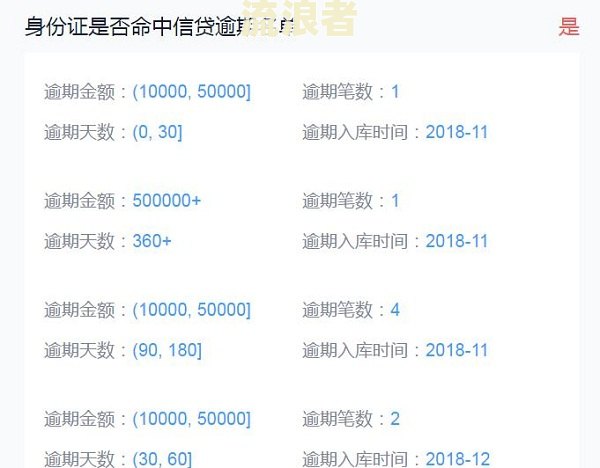The width and height of the screenshot is (600, 468).
Task: Click the red 是 result at top right
Action: pyautogui.click(x=569, y=27)
